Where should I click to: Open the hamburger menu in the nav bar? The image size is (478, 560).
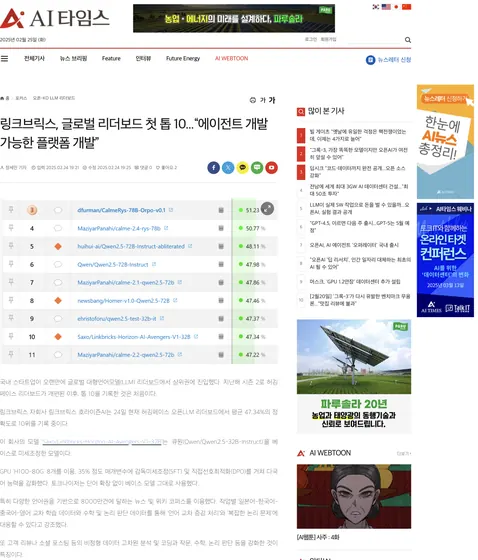(x=4, y=59)
